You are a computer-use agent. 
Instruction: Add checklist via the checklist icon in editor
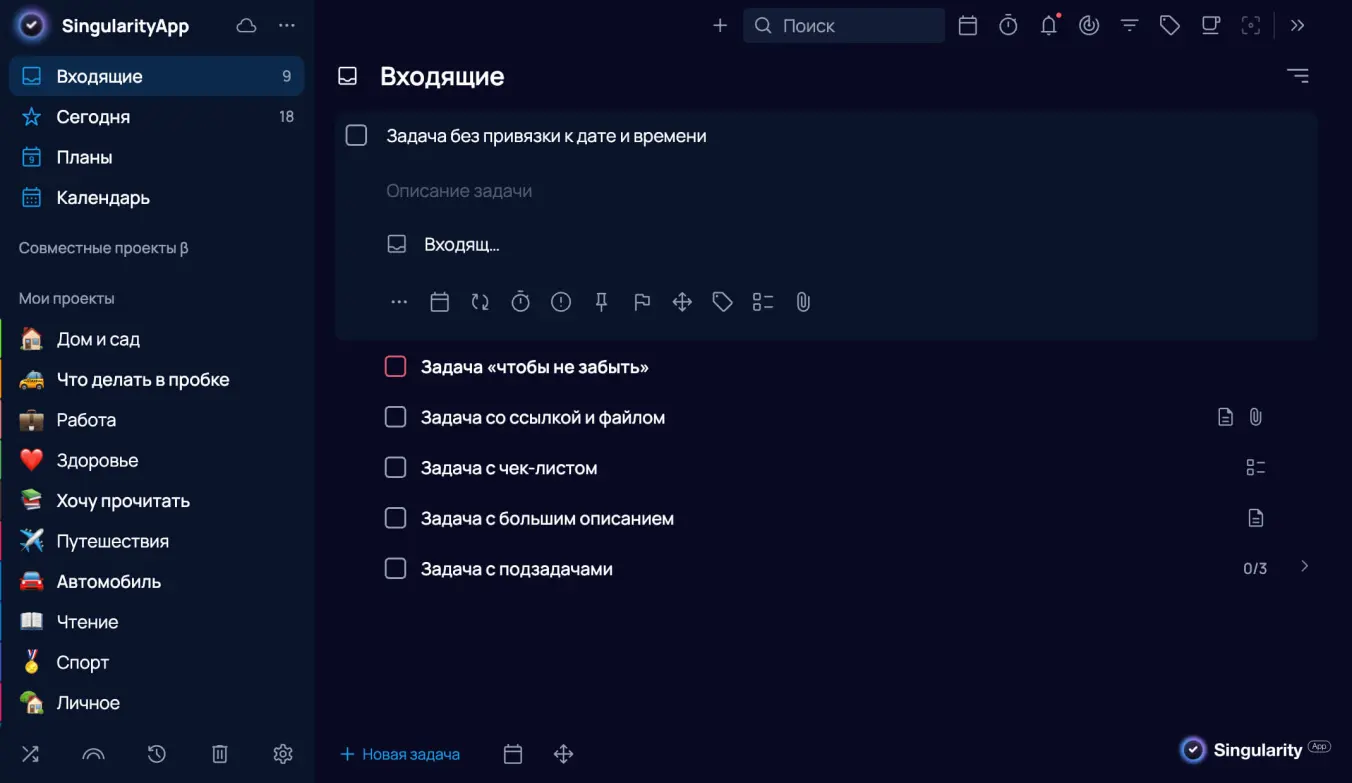coord(763,302)
